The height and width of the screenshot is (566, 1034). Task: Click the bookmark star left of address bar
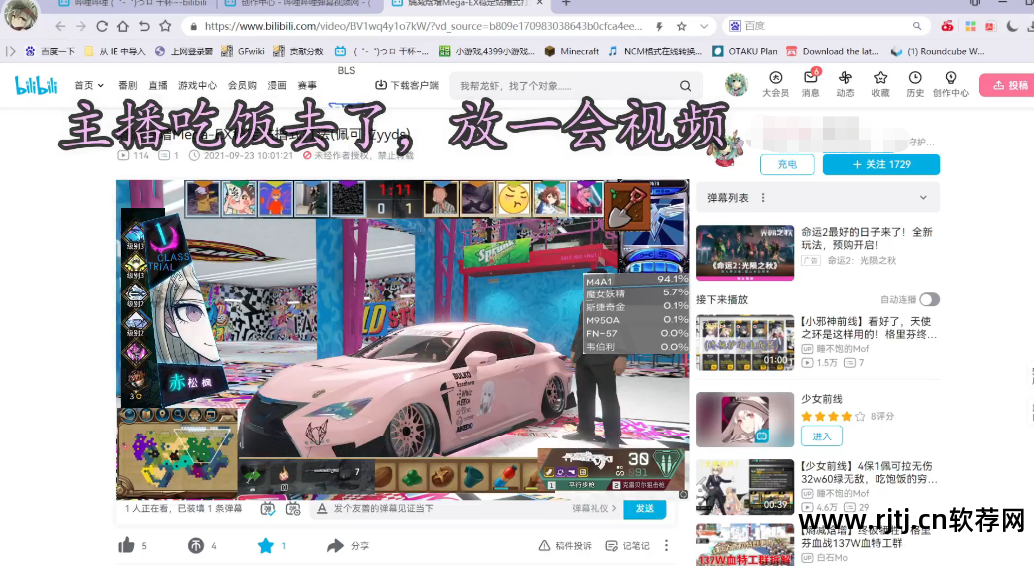165,26
